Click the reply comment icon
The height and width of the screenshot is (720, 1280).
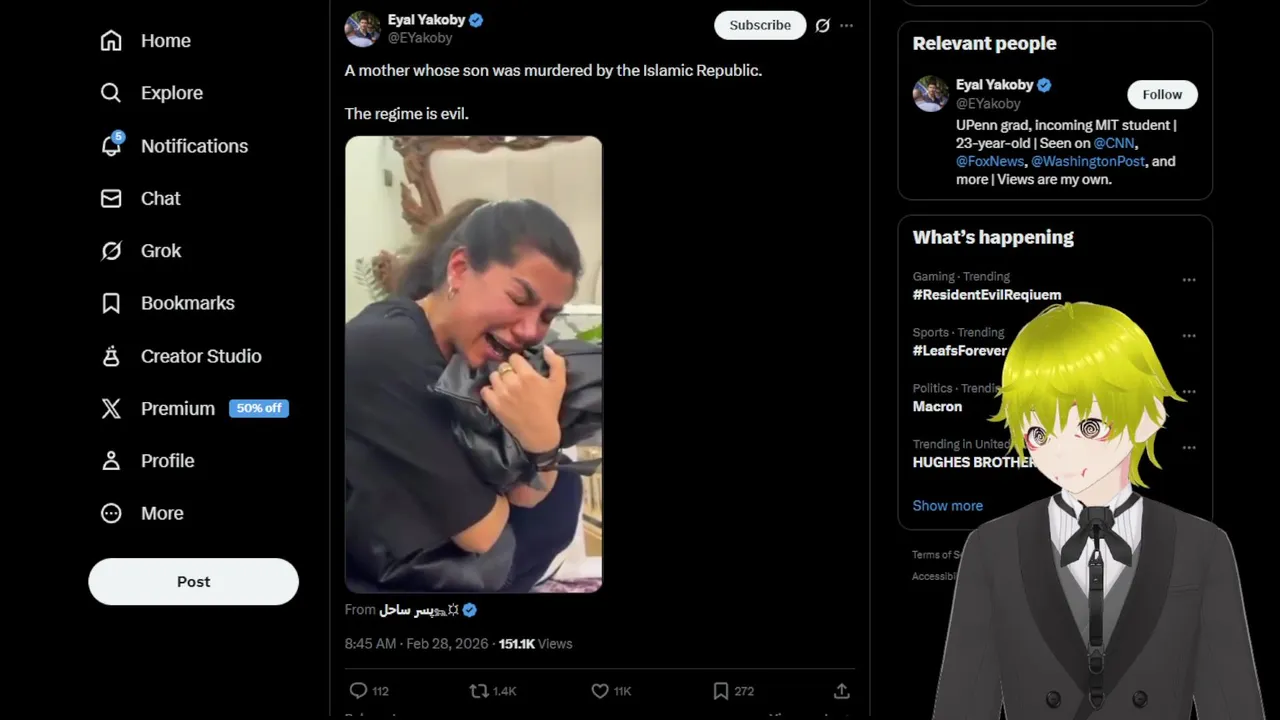(x=358, y=691)
